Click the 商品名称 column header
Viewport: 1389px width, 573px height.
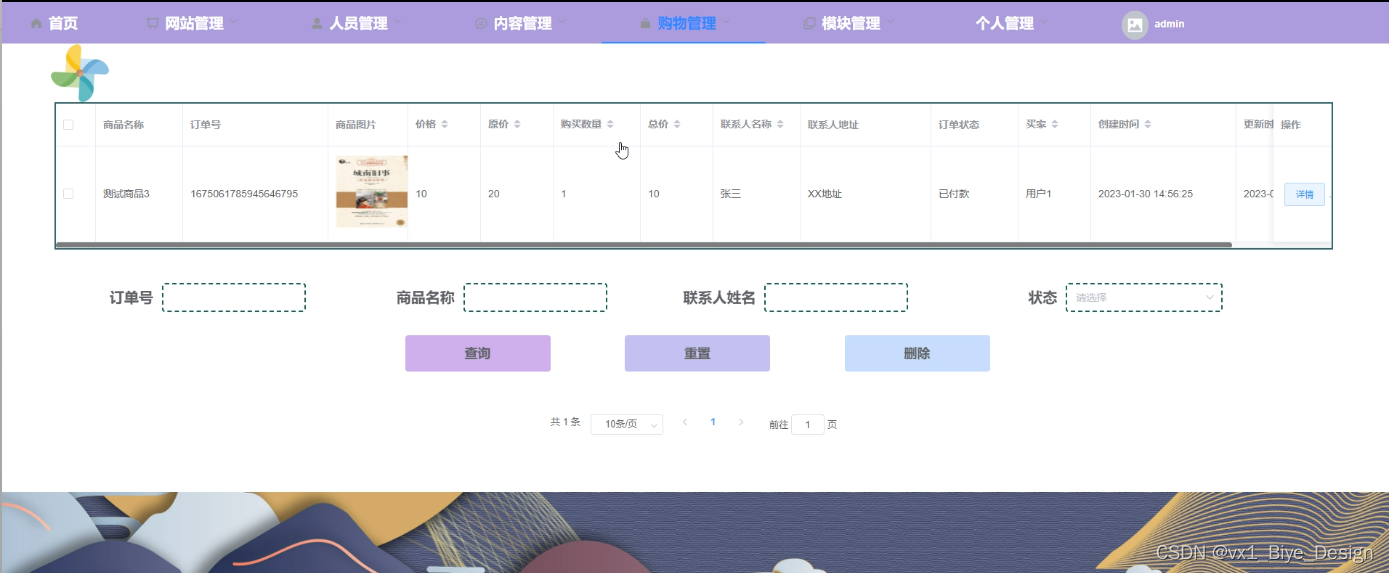[124, 125]
